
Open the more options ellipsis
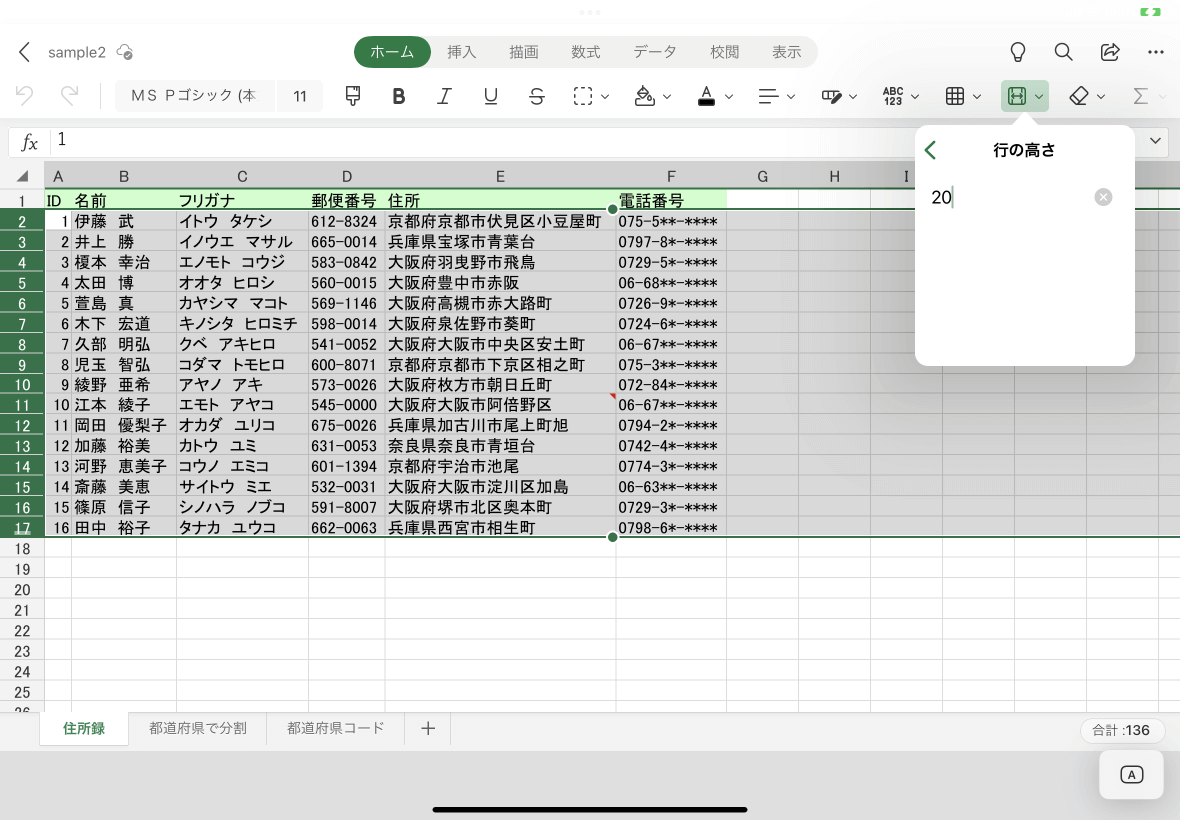pos(1156,52)
